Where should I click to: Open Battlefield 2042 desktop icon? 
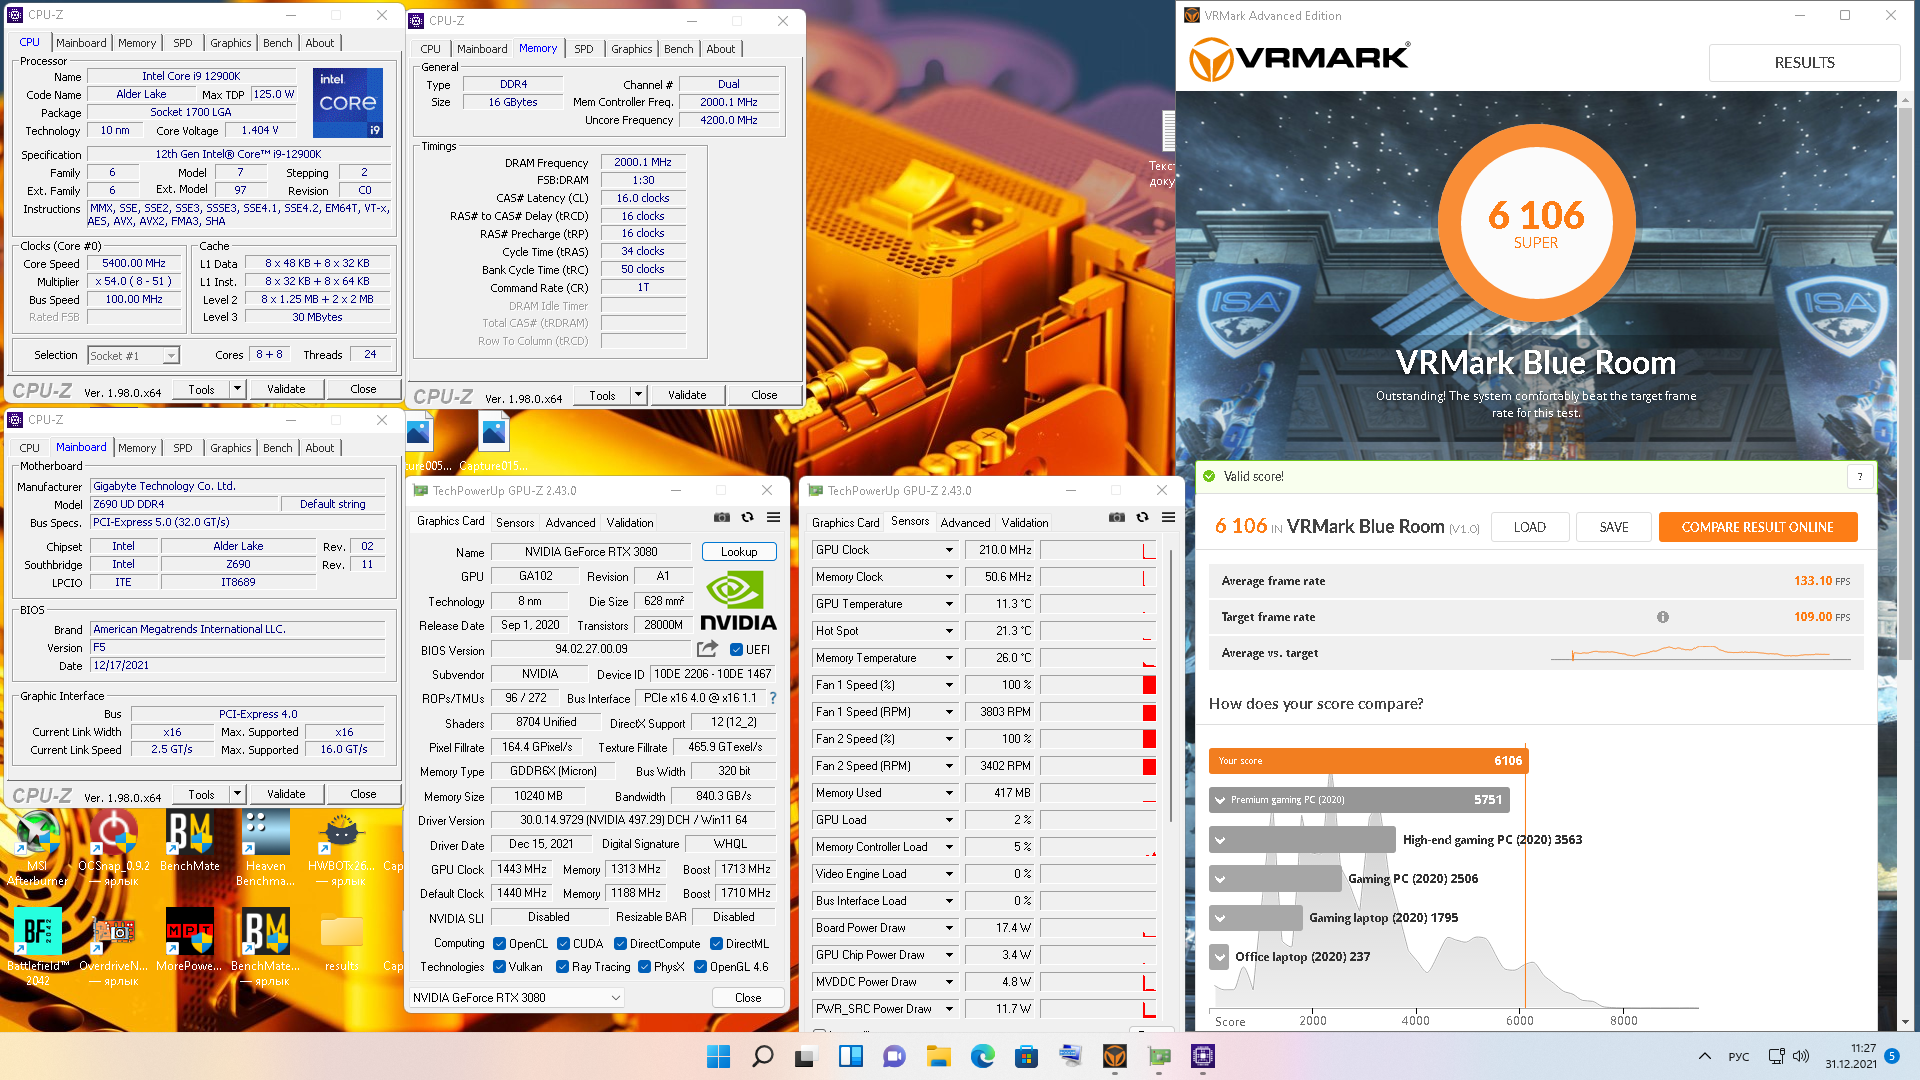tap(37, 947)
